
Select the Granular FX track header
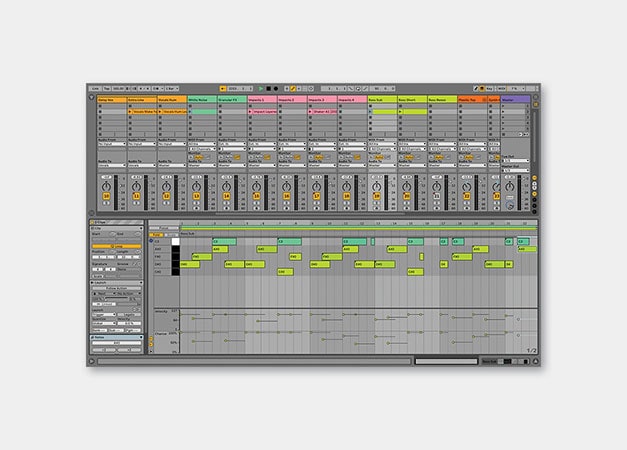click(232, 100)
